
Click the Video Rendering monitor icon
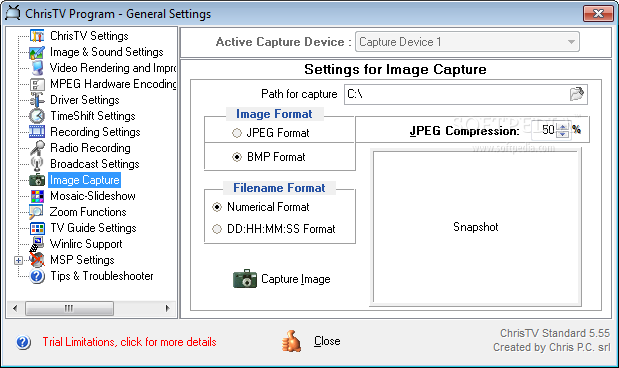[x=37, y=68]
